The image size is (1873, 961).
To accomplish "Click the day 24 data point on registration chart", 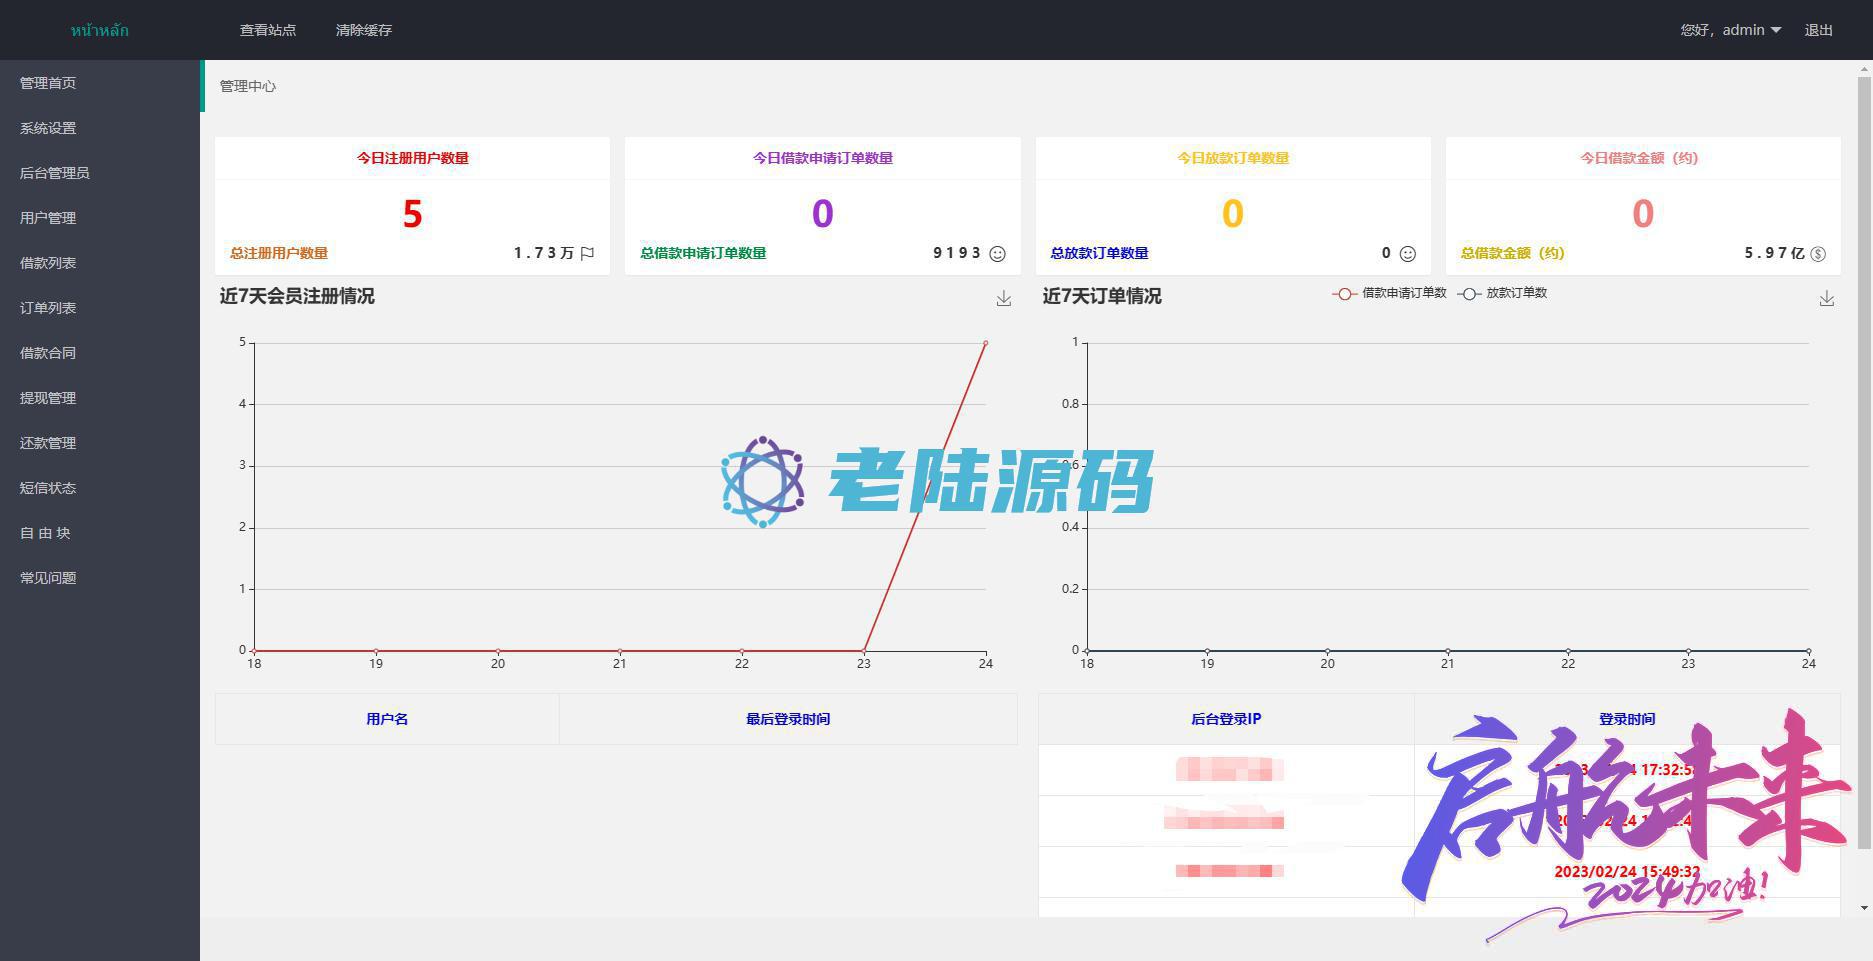I will coord(985,343).
